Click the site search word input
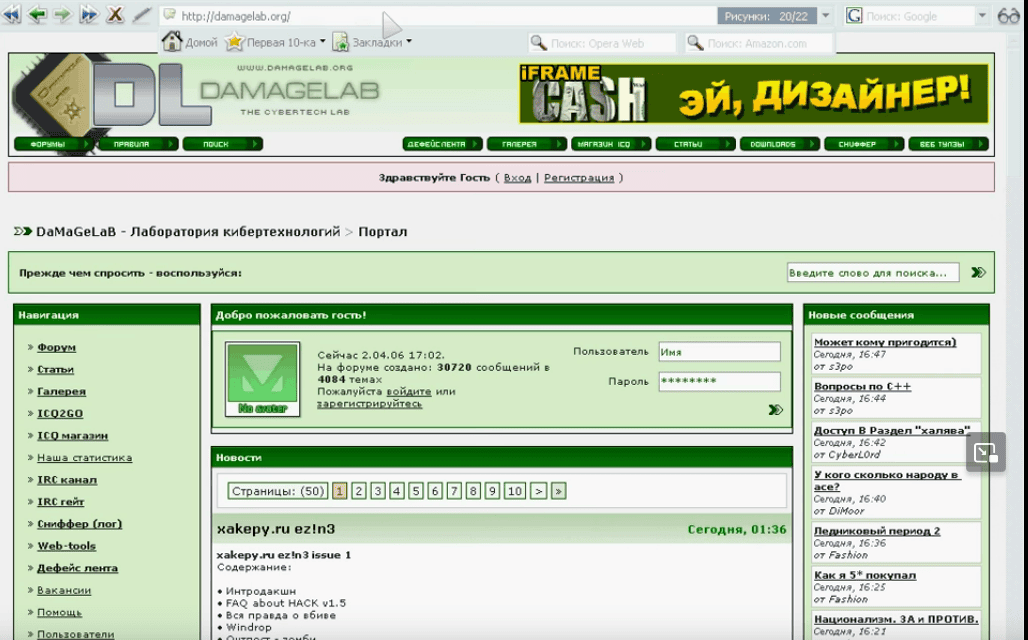 [x=873, y=273]
